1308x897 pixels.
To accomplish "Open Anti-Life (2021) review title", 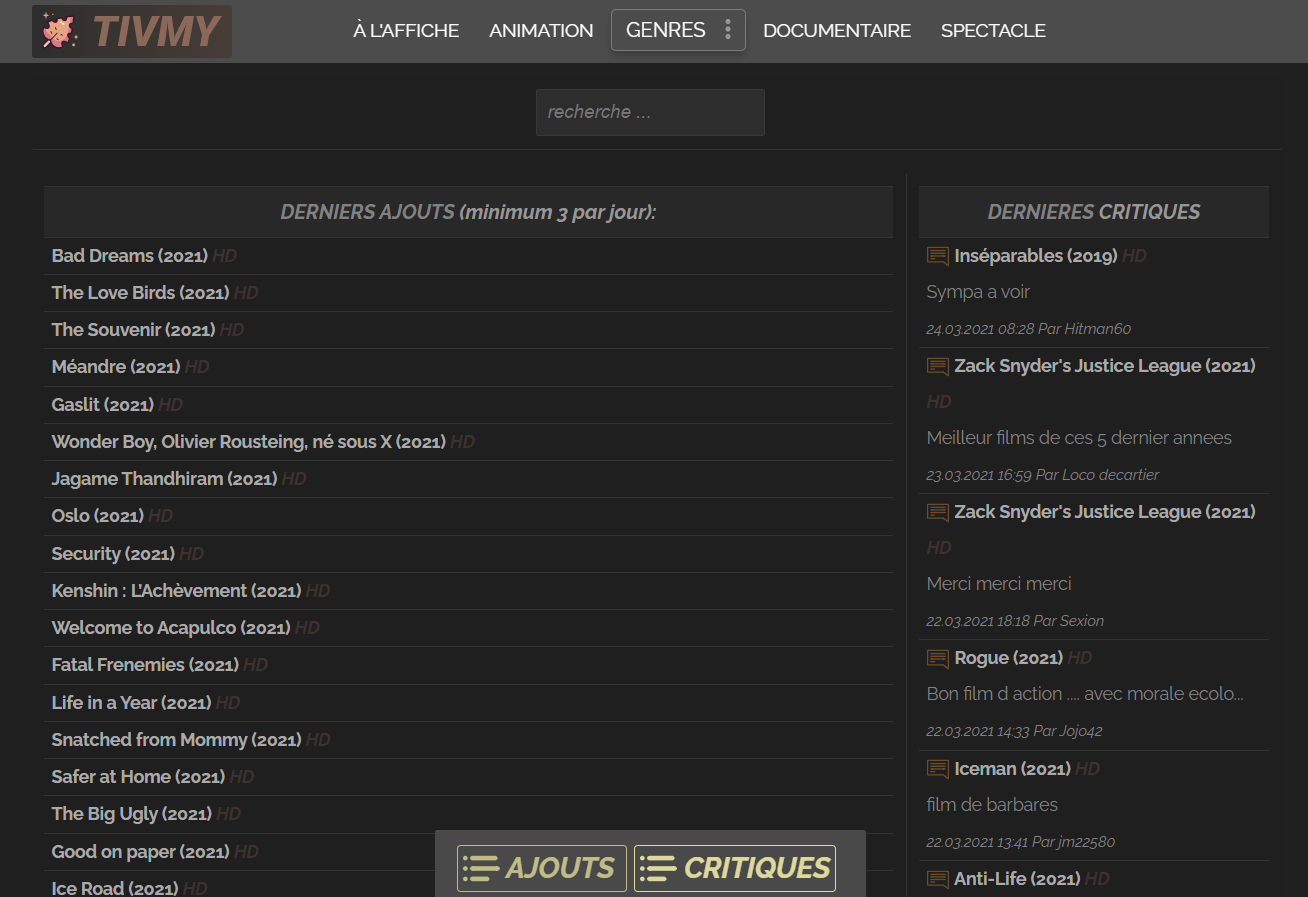I will (1017, 879).
